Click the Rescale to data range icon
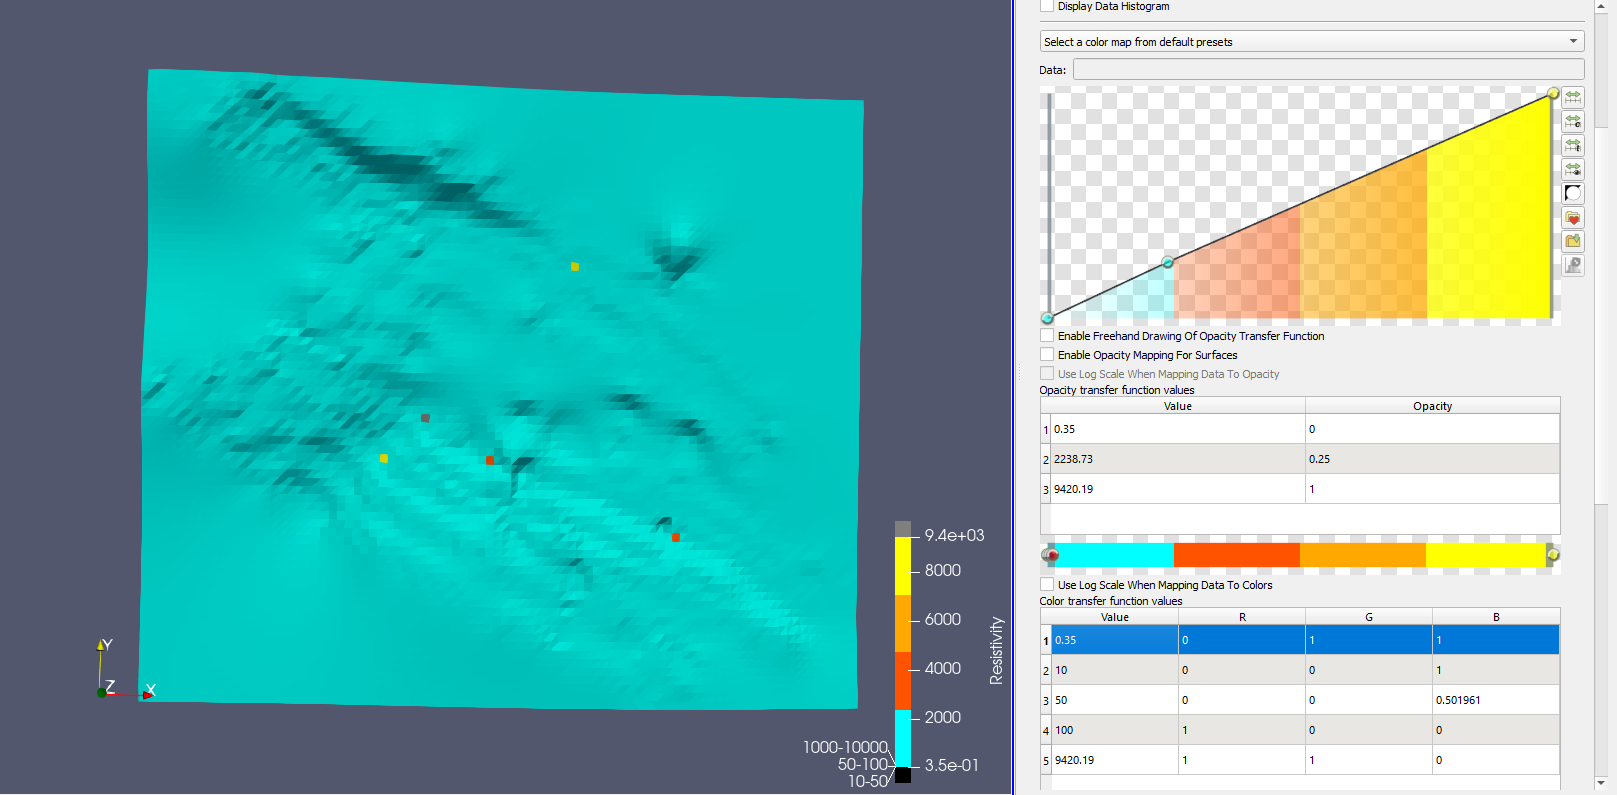Screen dimensions: 1617x795 1573,97
